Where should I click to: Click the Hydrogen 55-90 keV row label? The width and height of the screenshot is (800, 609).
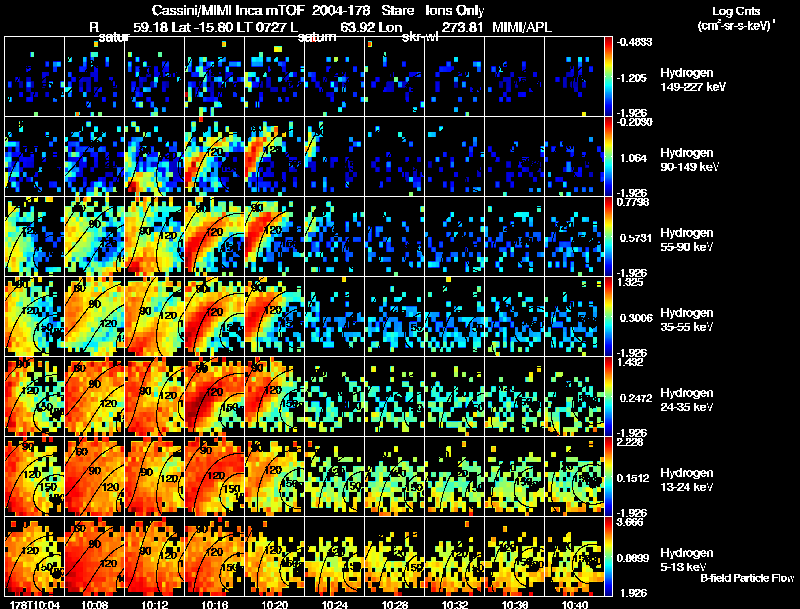pos(687,240)
